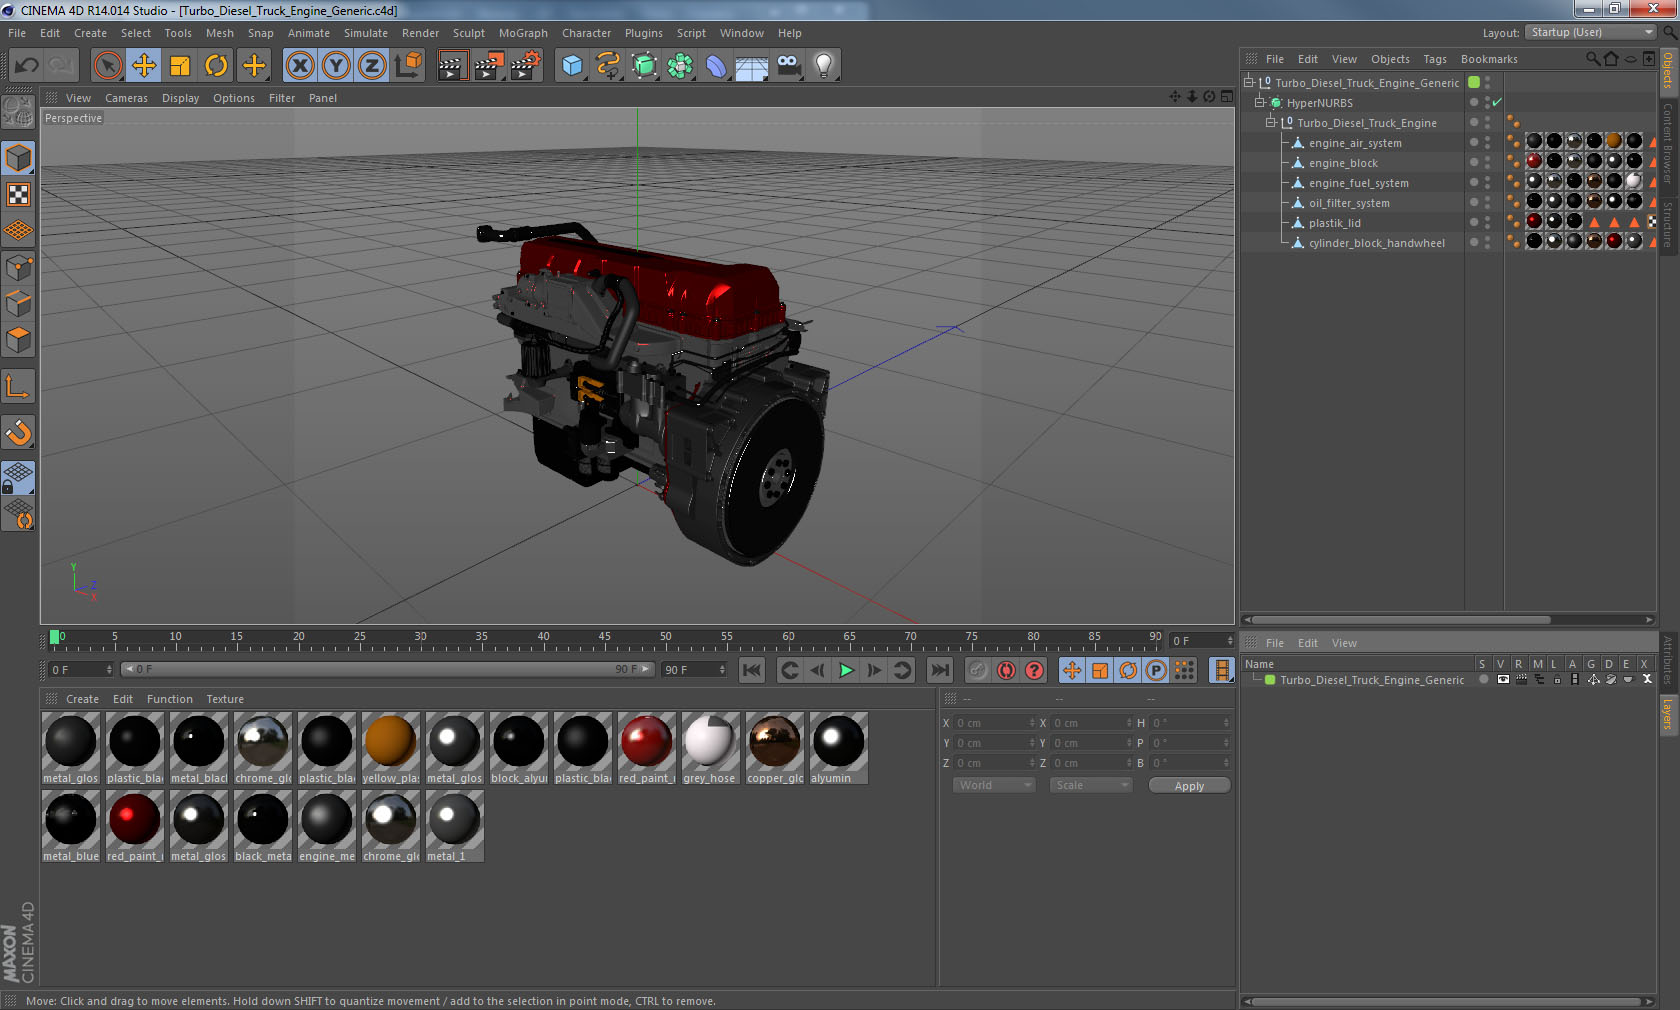Go to start of animation
1680x1010 pixels.
(x=752, y=670)
